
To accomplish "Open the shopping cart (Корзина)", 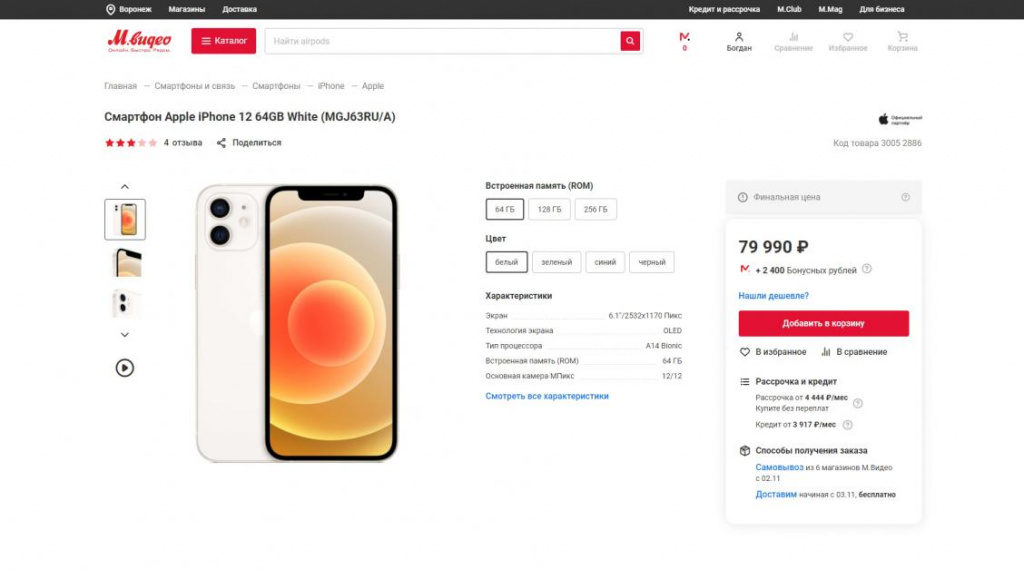I will 902,38.
